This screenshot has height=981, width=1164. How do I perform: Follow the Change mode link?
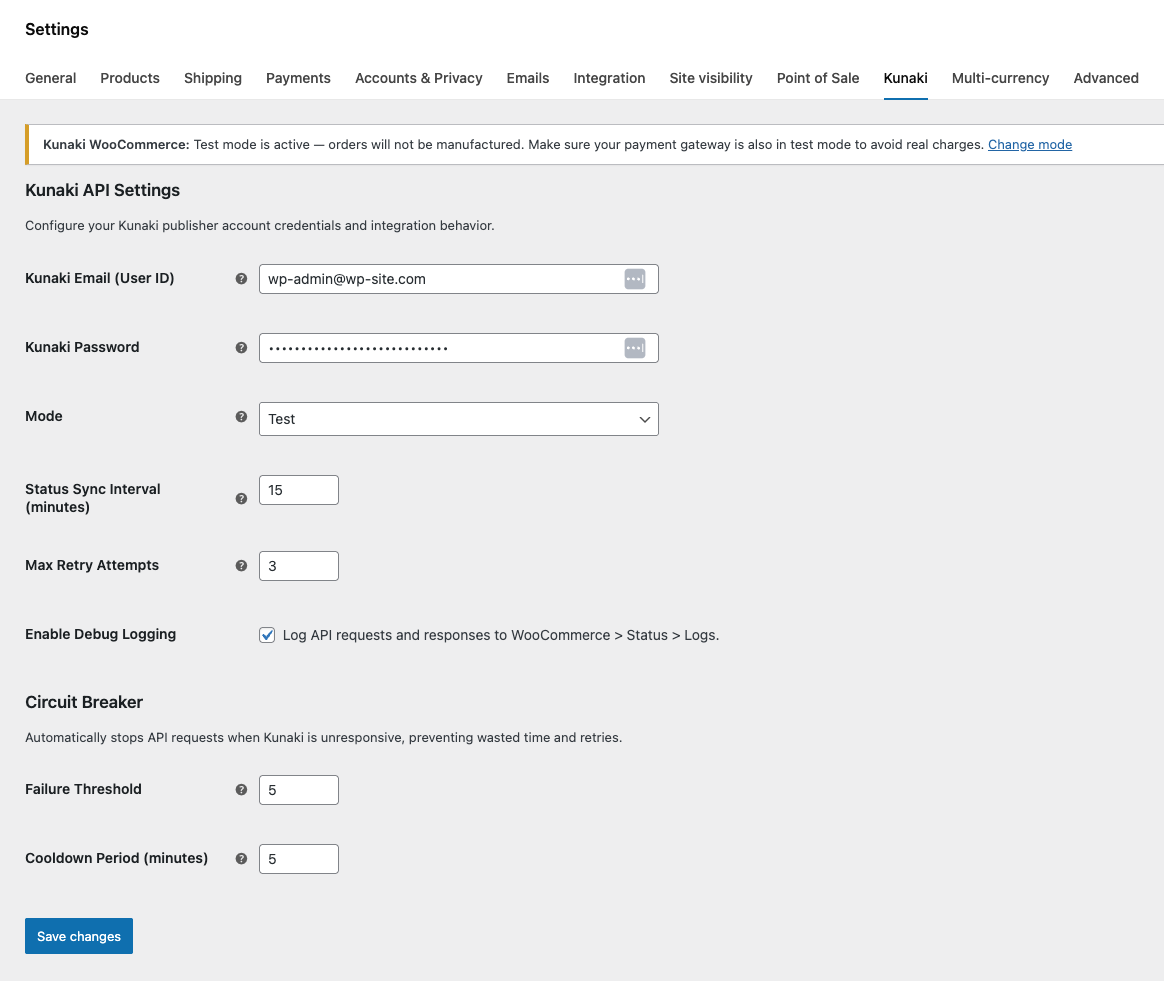tap(1030, 145)
